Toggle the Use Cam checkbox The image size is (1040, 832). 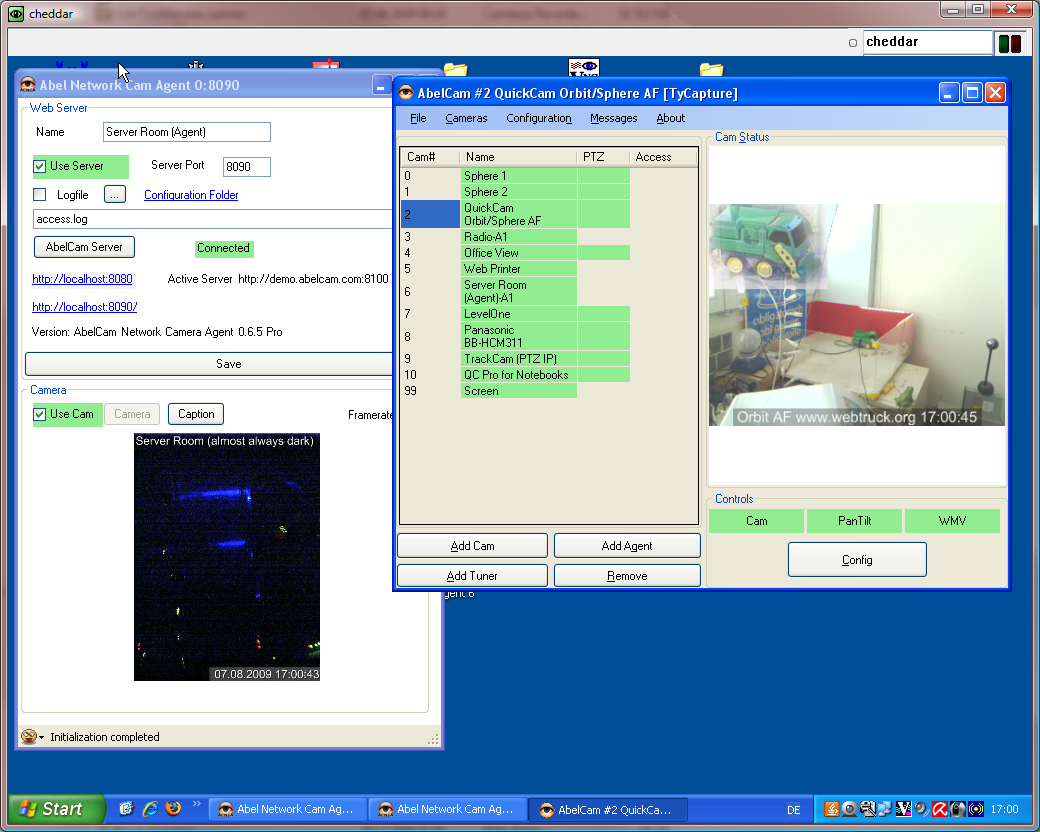click(40, 414)
